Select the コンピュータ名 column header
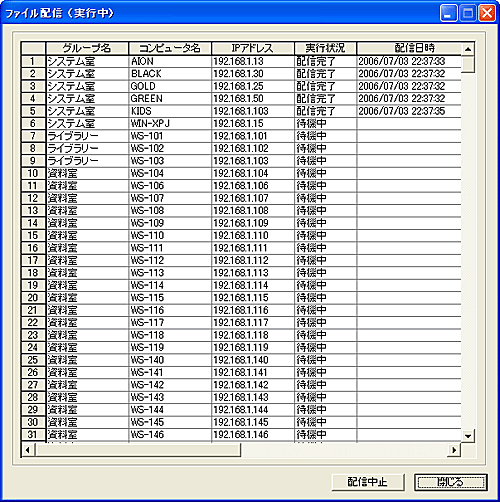Screen dimensions: 500x502 [x=170, y=48]
